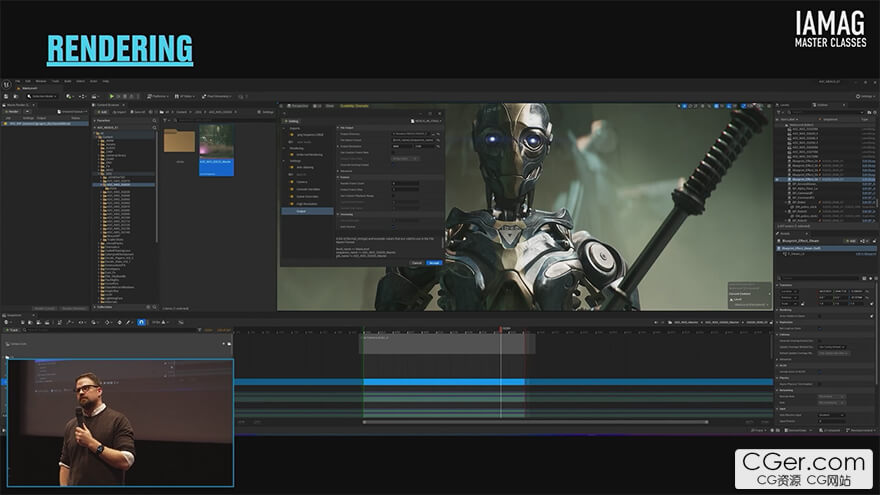The width and height of the screenshot is (880, 495).
Task: Check Use Custom Frame Rate checkbox
Action: point(393,153)
